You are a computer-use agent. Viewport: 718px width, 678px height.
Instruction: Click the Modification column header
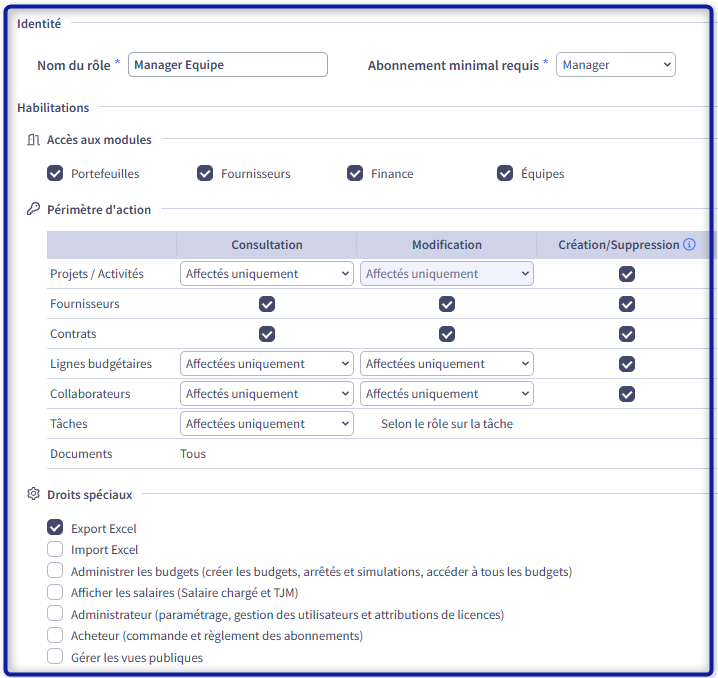click(x=447, y=245)
